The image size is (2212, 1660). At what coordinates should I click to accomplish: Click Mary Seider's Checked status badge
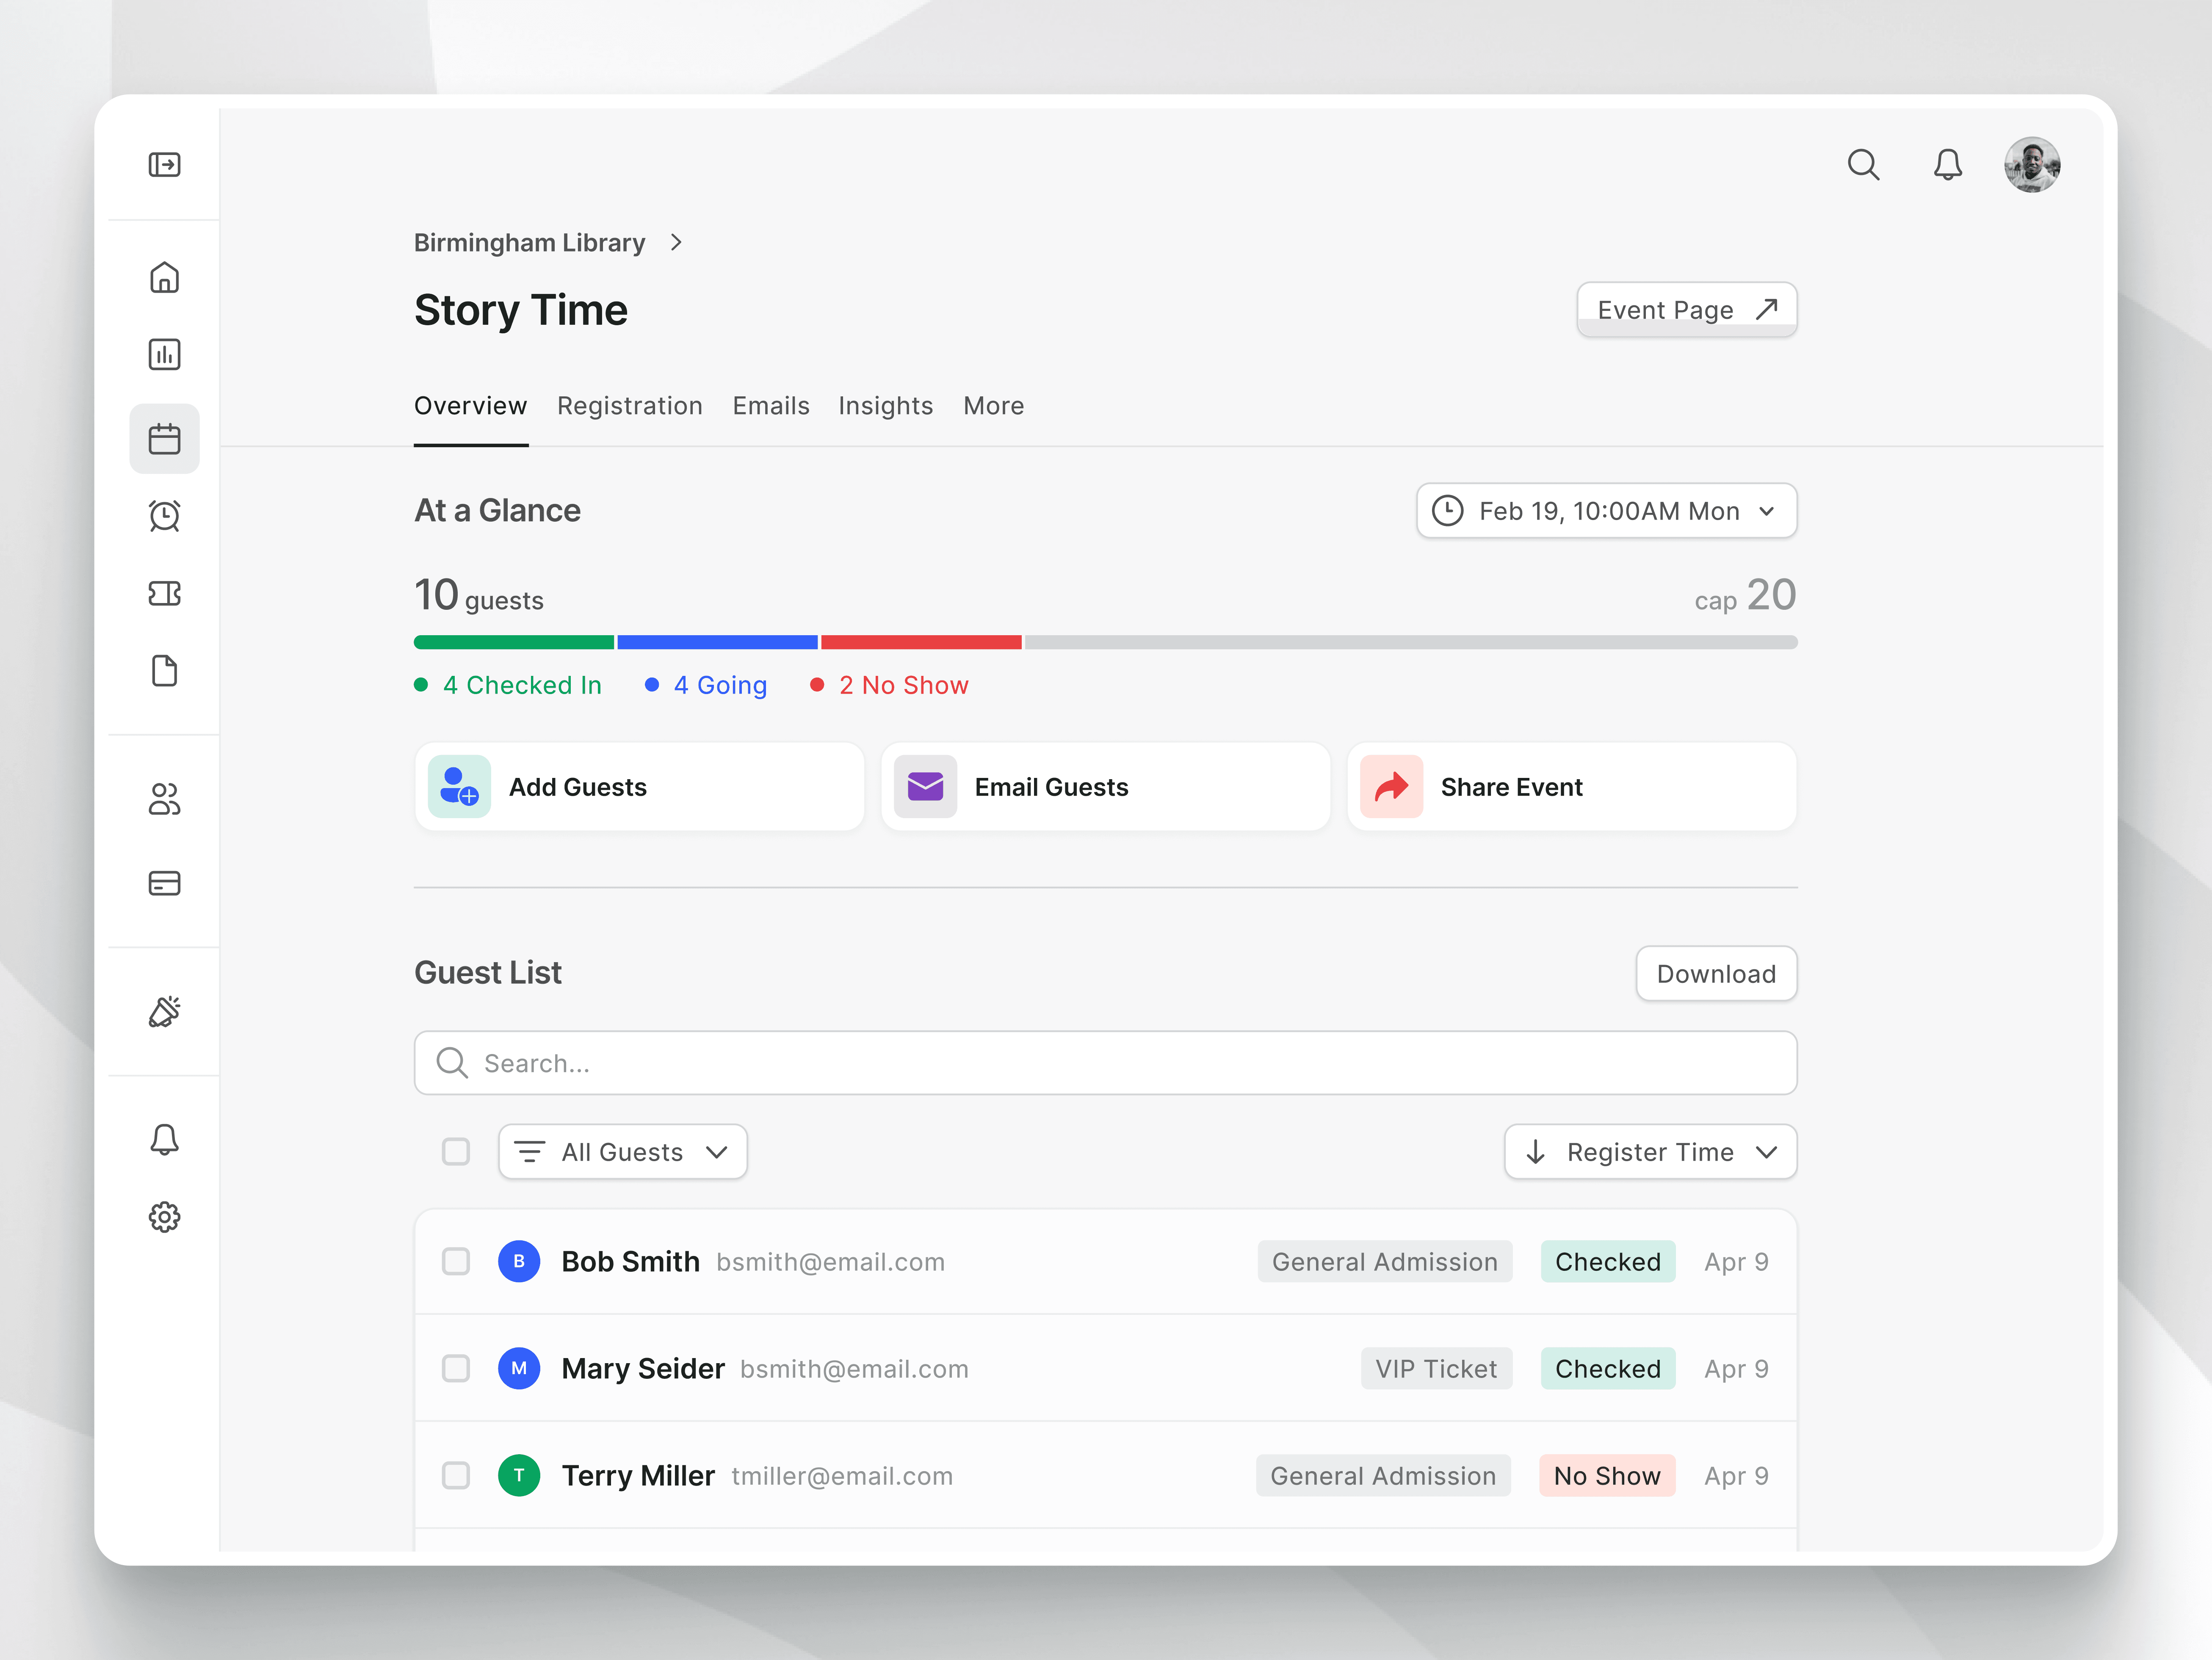(x=1608, y=1369)
